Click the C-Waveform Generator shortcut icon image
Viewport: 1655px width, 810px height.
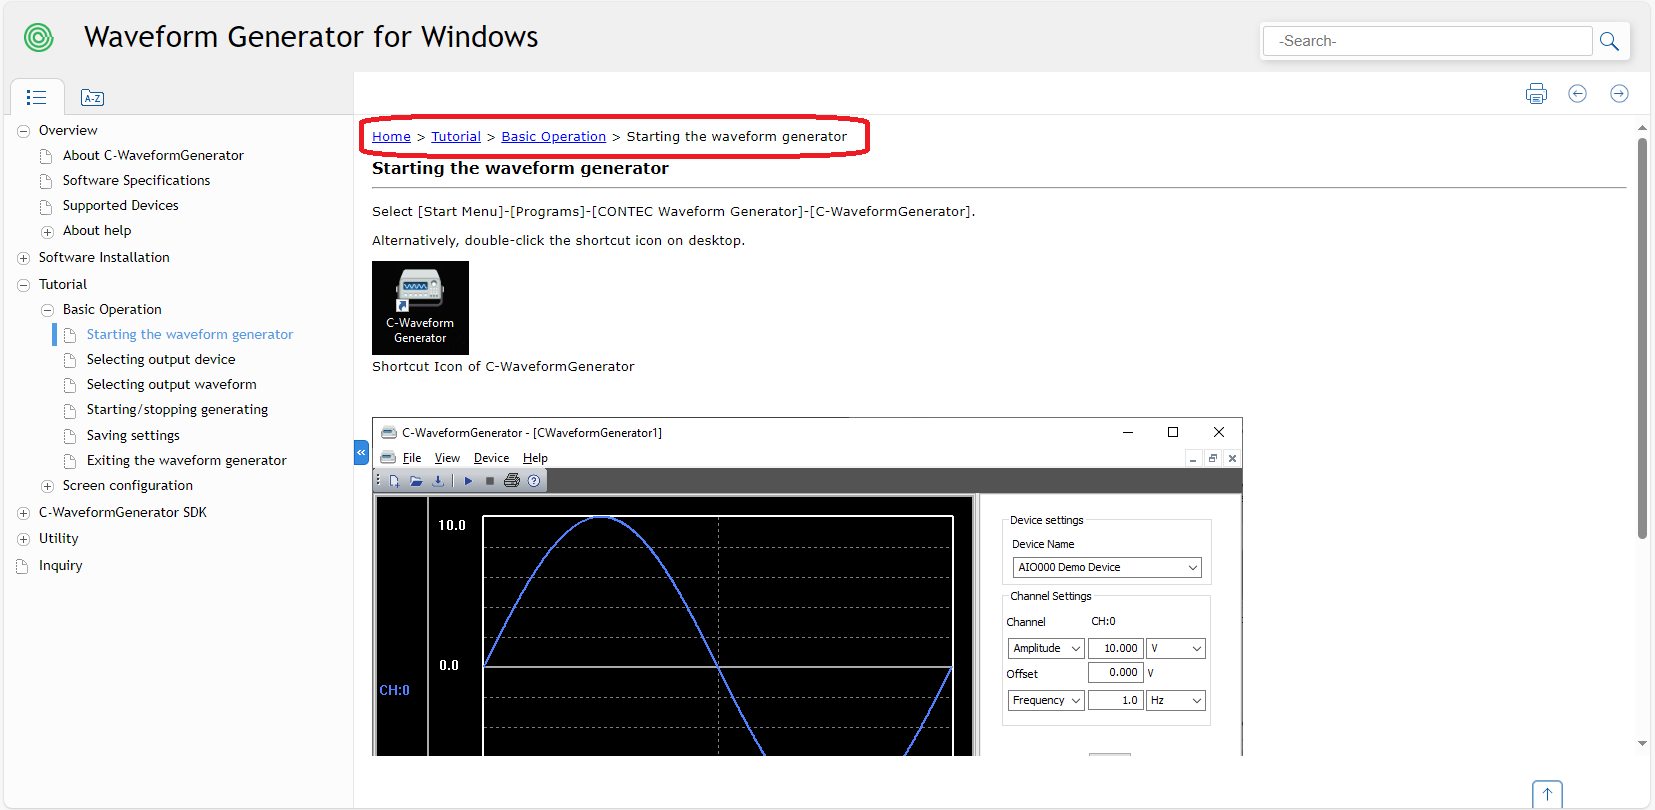pos(420,307)
